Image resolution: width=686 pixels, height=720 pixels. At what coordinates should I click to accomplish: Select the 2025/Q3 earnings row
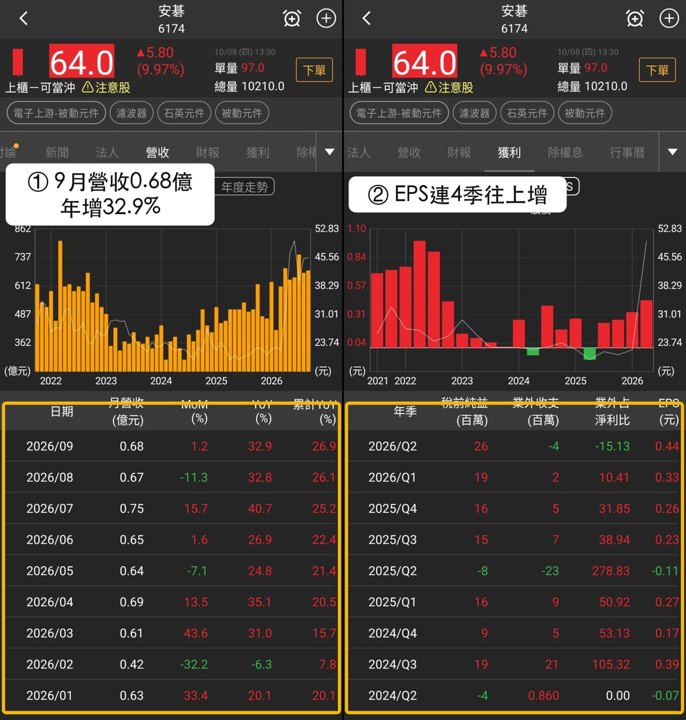click(514, 540)
